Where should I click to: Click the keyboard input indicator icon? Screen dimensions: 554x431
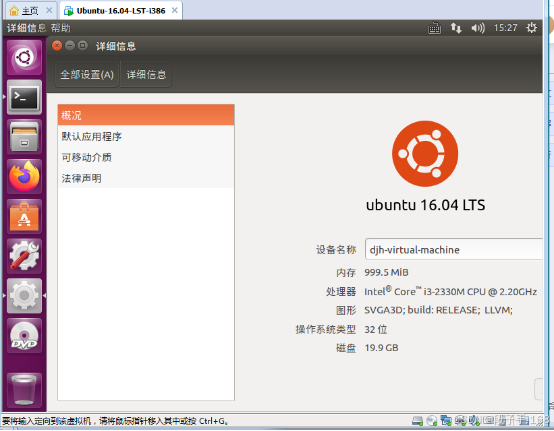click(434, 28)
